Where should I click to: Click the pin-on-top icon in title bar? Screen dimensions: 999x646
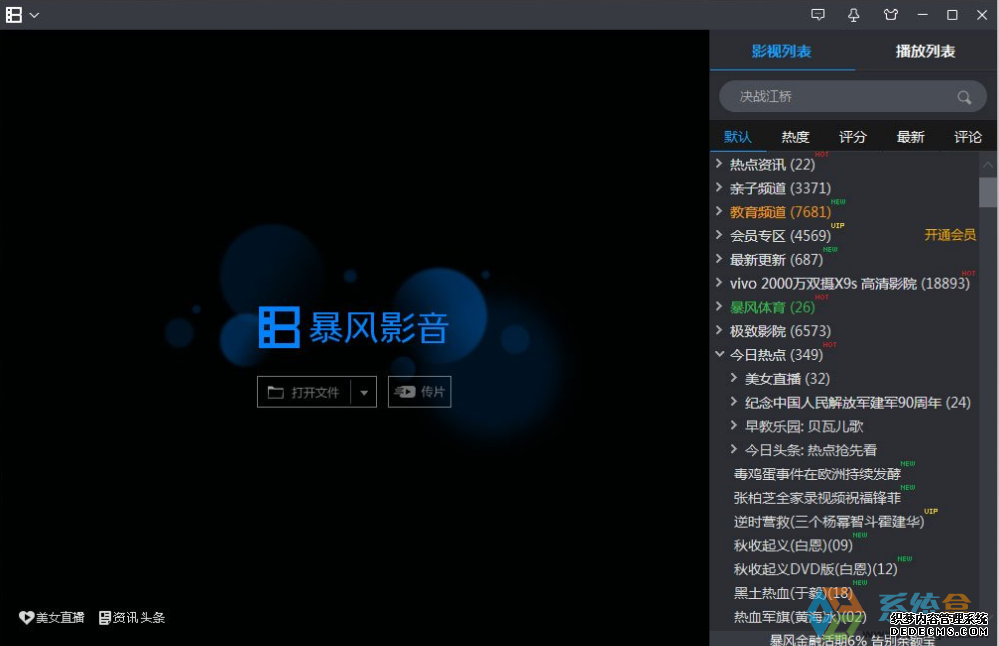click(x=854, y=15)
